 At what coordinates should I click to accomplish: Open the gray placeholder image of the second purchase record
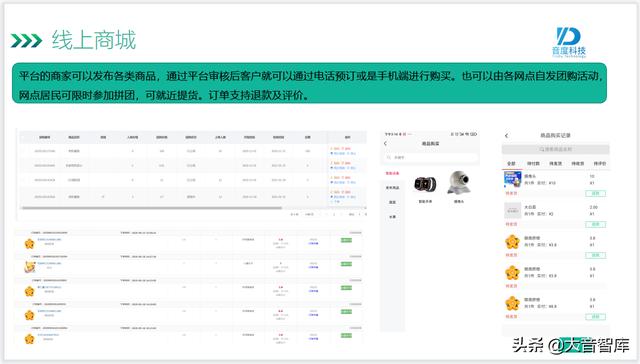point(513,211)
